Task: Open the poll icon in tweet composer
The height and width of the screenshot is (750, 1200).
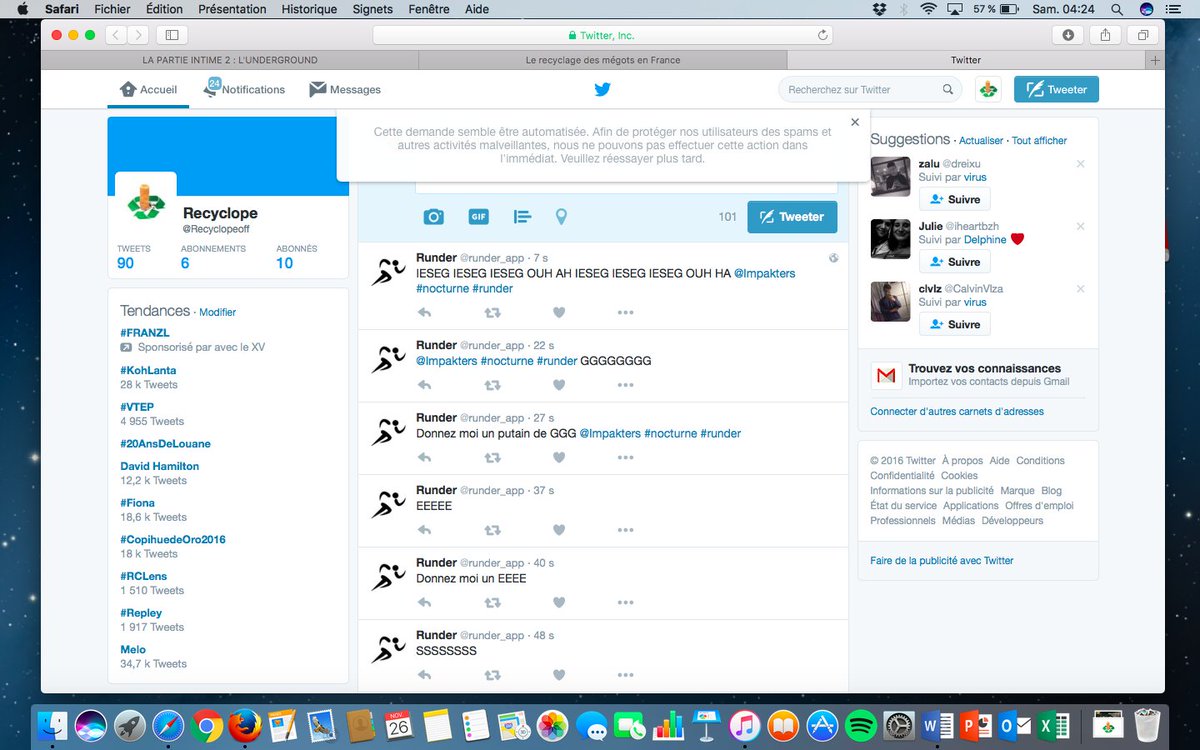Action: (x=522, y=217)
